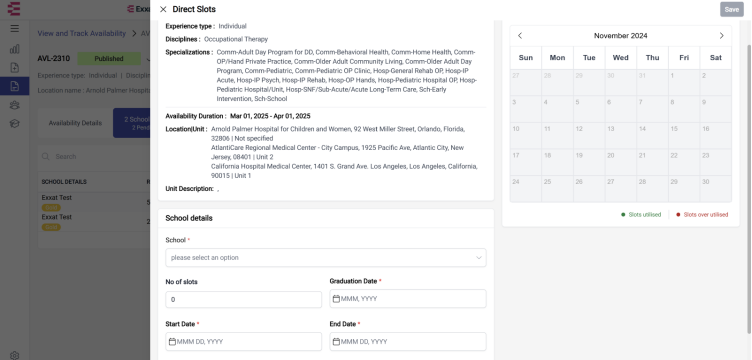752x360 pixels.
Task: Click the Save button
Action: pyautogui.click(x=731, y=9)
